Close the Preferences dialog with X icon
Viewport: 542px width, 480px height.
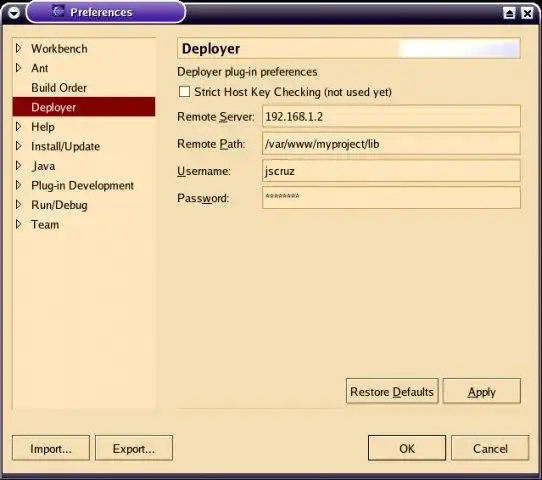coord(527,13)
